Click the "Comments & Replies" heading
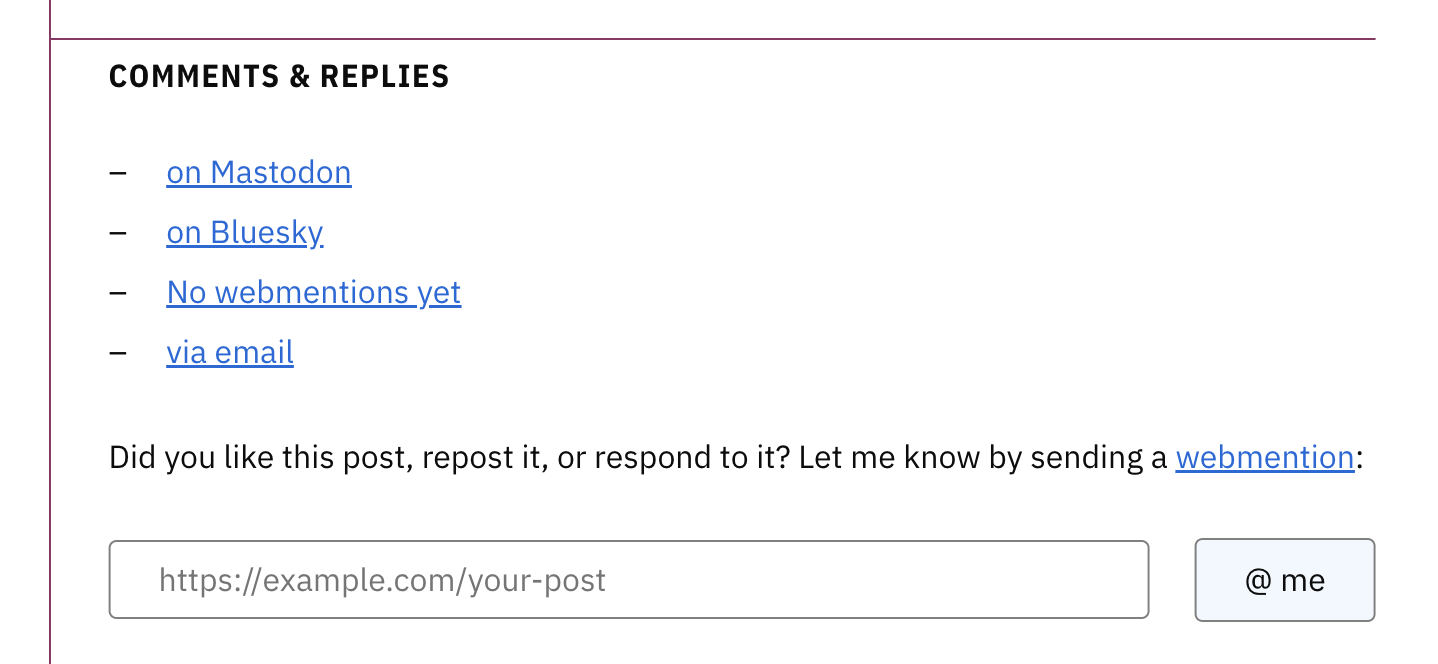The image size is (1438, 664). (279, 75)
